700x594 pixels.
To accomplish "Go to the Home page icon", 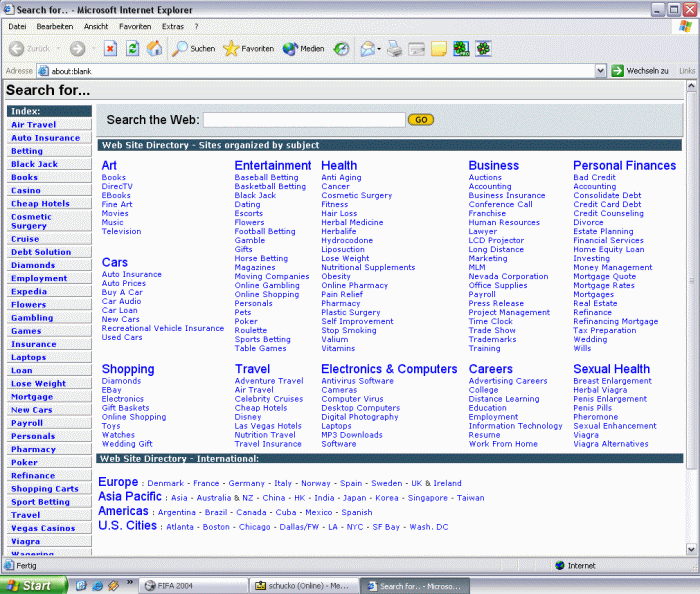I will point(154,48).
